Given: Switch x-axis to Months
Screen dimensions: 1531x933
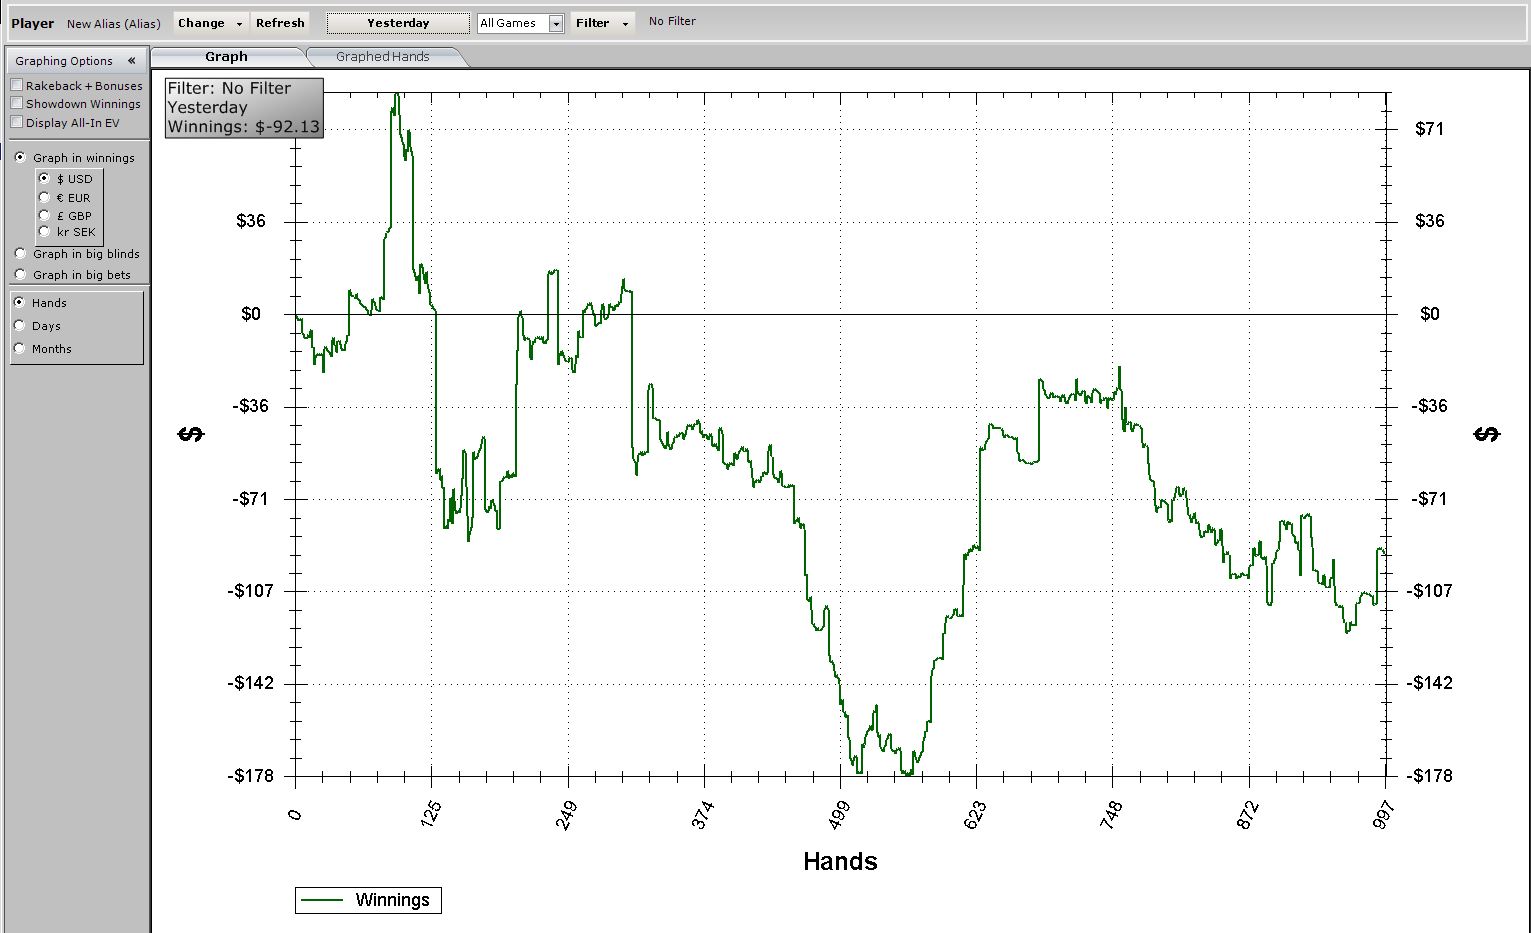Looking at the screenshot, I should pos(20,349).
